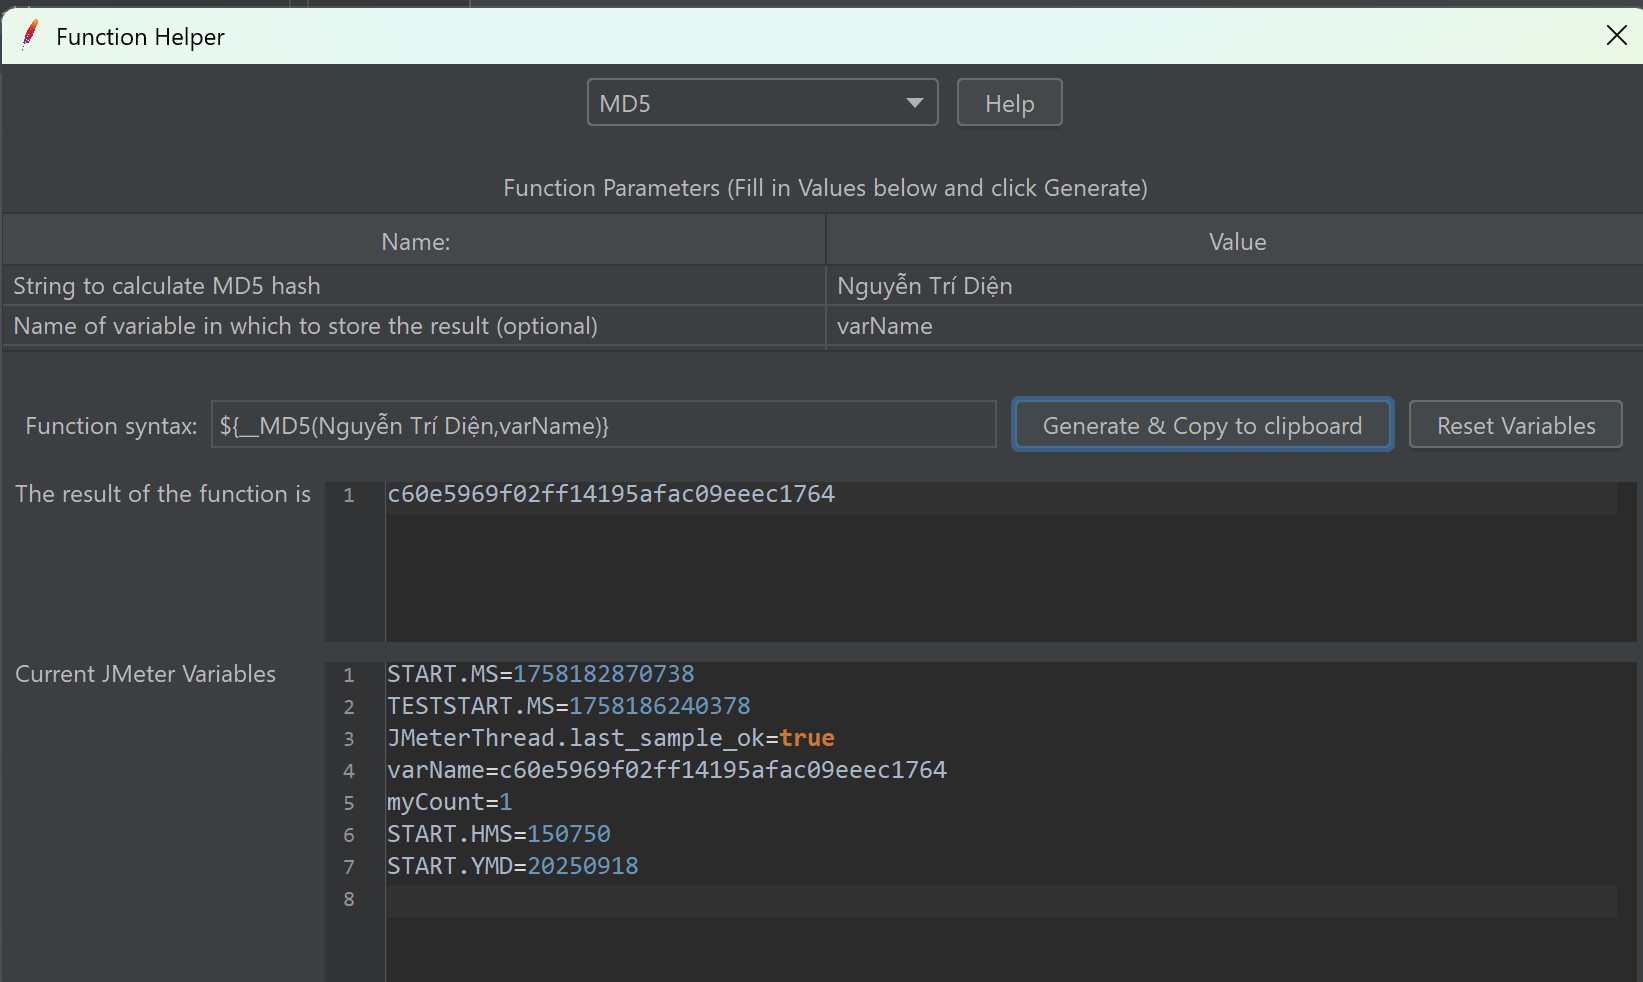Click the varName hash variable line

(666, 770)
